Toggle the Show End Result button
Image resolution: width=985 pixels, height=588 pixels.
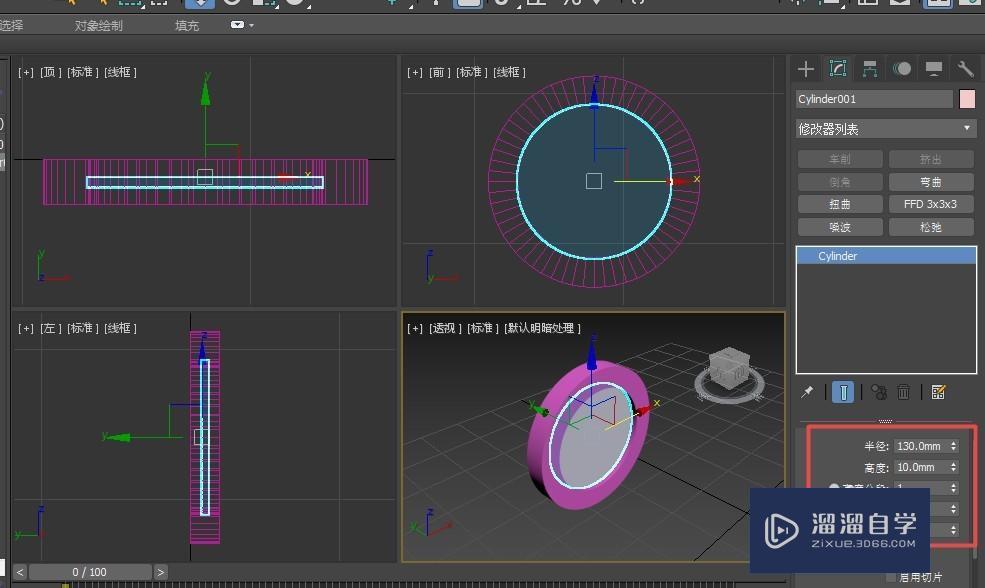pos(843,392)
